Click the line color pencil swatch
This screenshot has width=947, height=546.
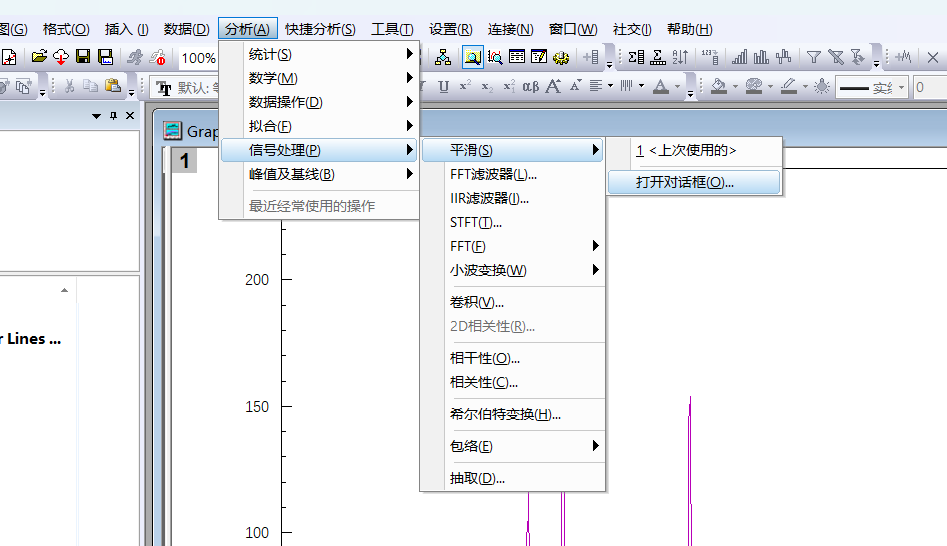pyautogui.click(x=789, y=86)
